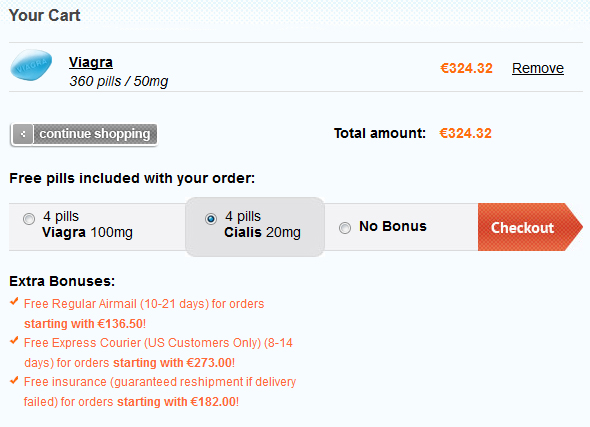Image resolution: width=590 pixels, height=427 pixels.
Task: Remove Viagra from the cart
Action: click(x=538, y=68)
